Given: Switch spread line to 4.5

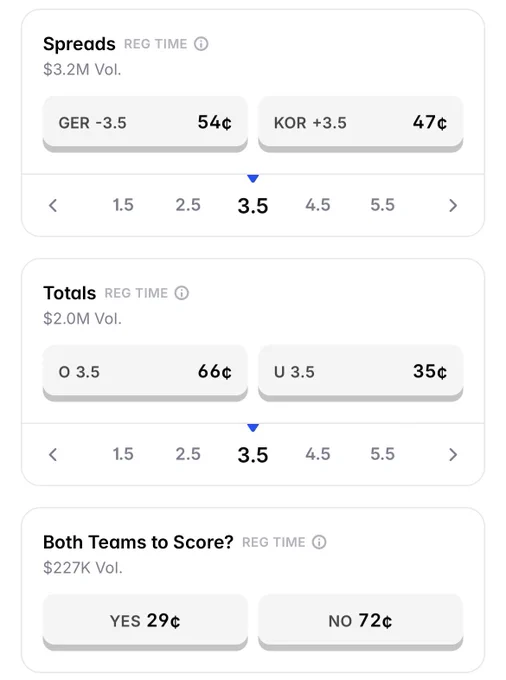Looking at the screenshot, I should [318, 205].
